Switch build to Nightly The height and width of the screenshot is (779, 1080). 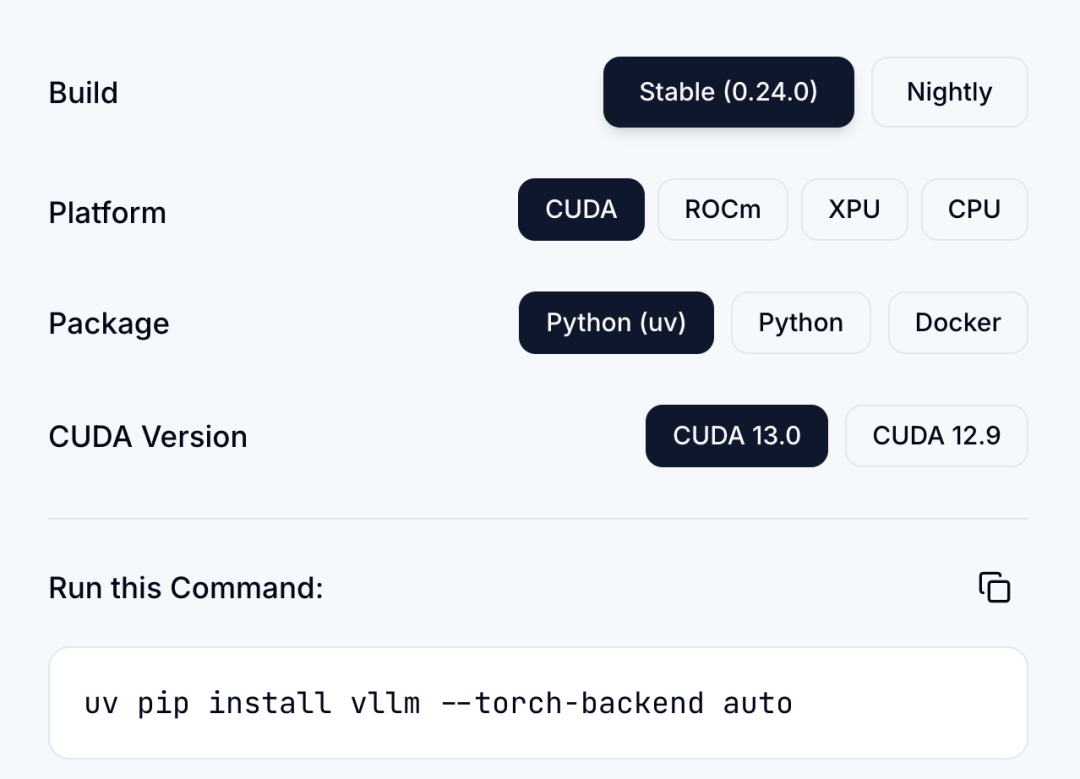pyautogui.click(x=949, y=92)
